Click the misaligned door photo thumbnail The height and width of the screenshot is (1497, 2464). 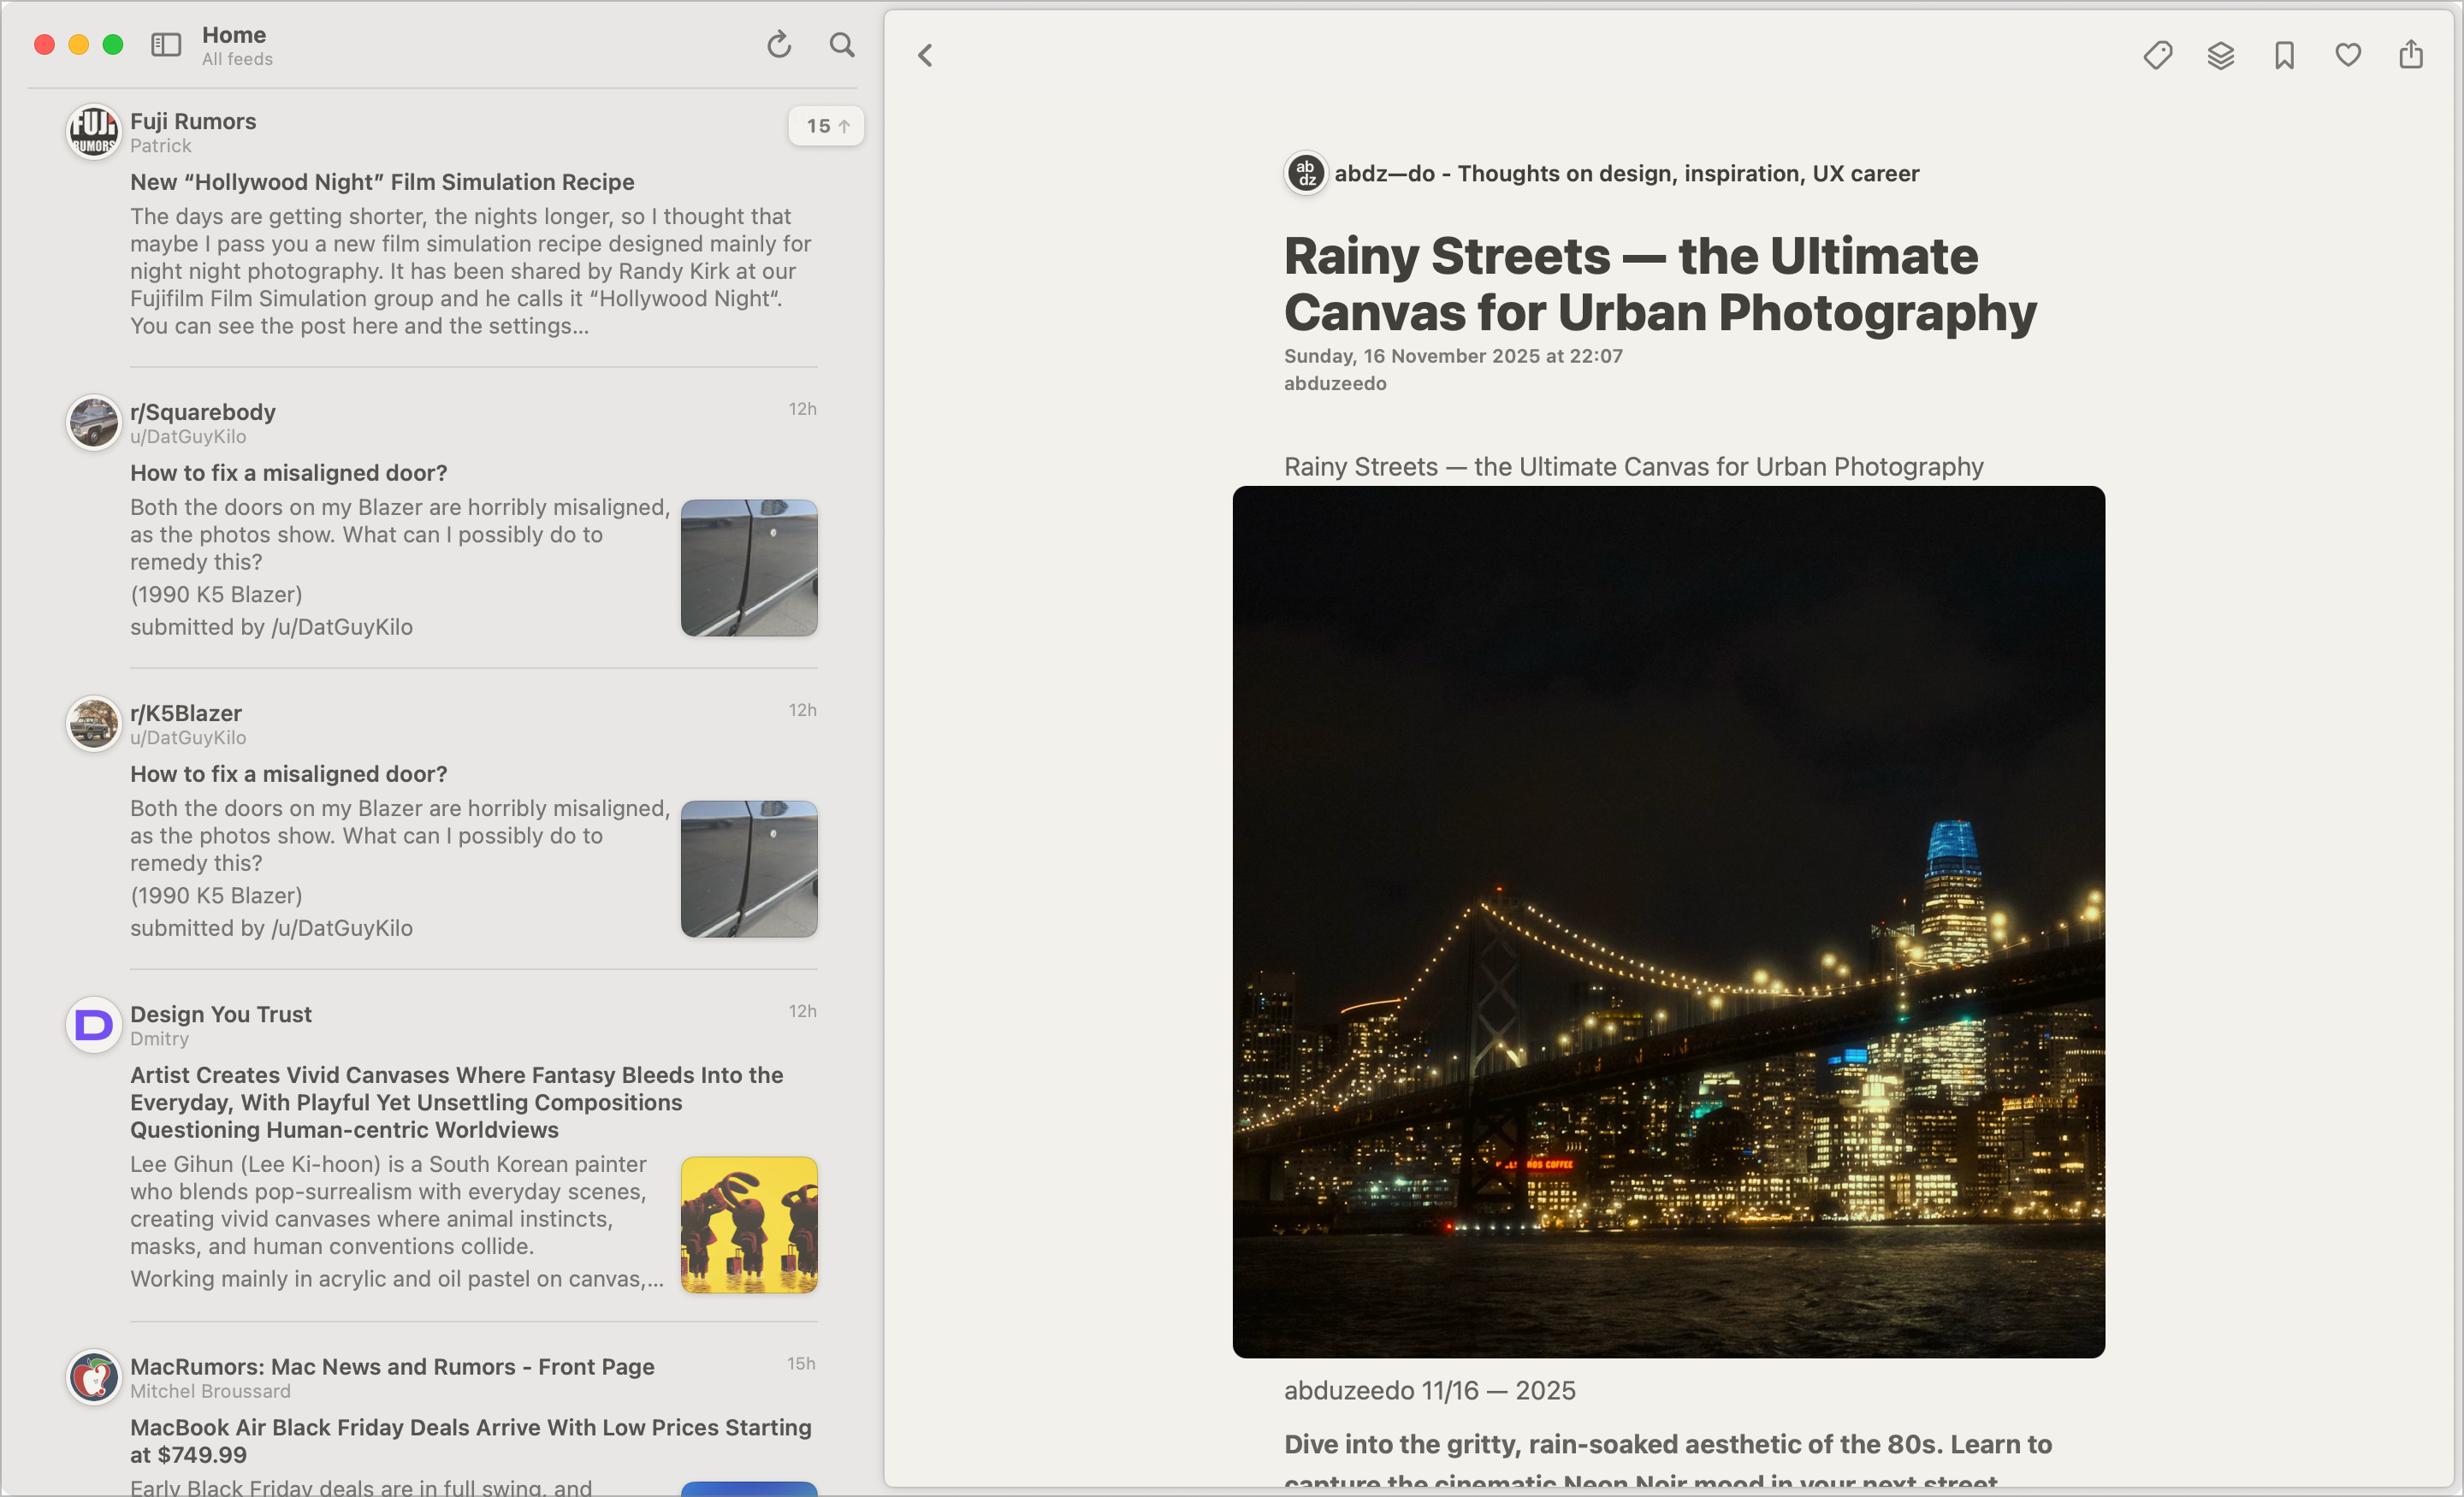(x=749, y=567)
